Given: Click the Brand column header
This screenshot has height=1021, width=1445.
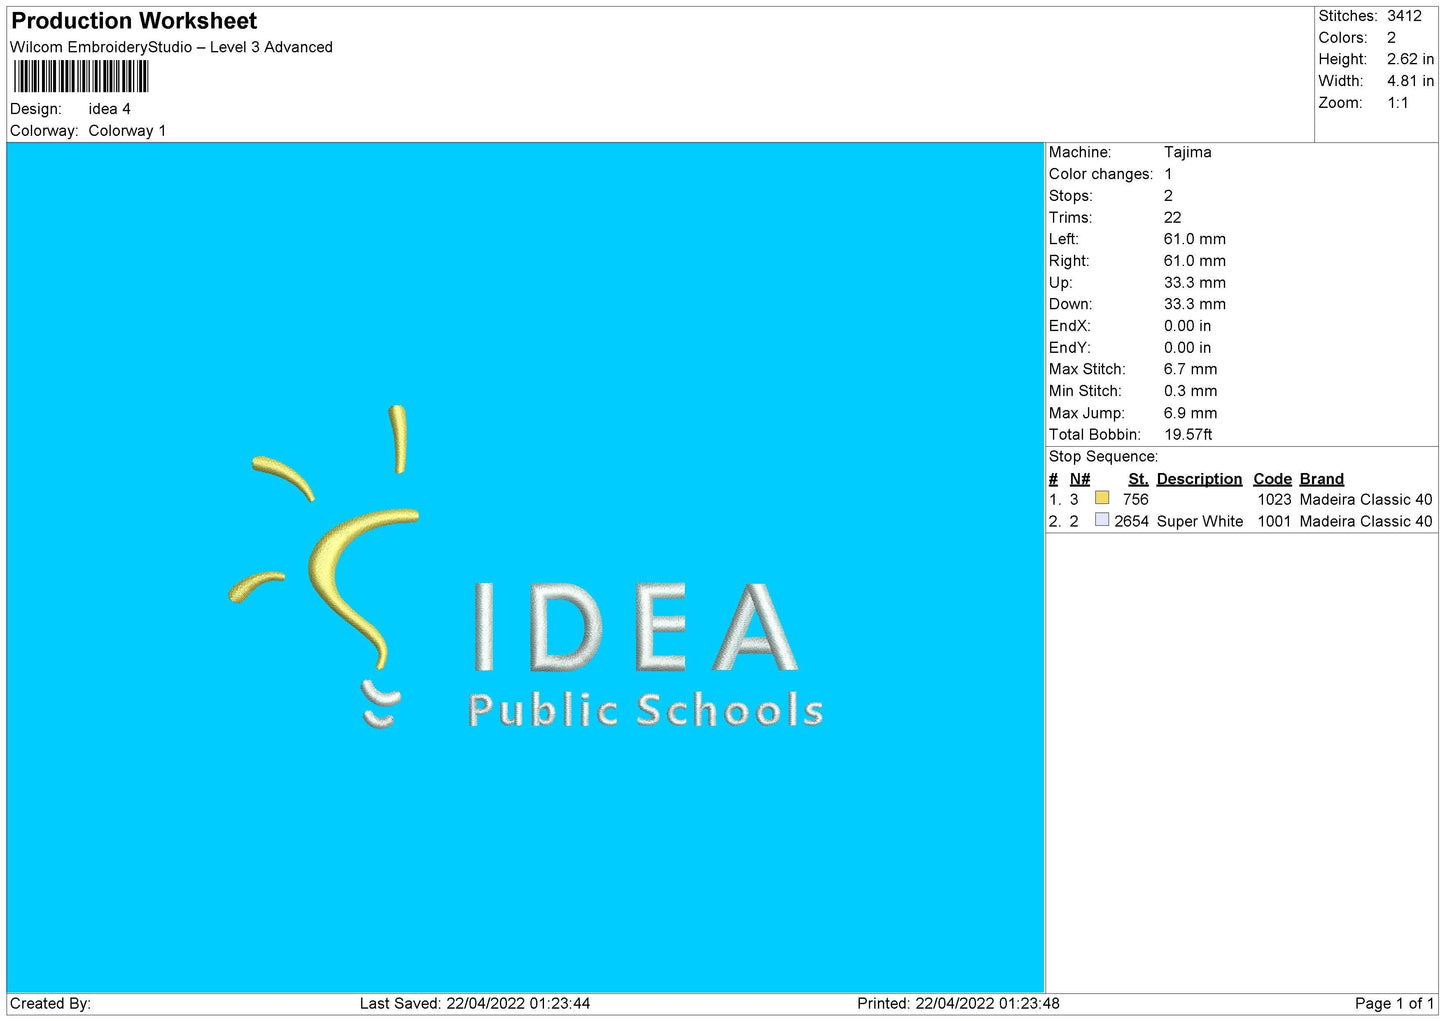Looking at the screenshot, I should 1321,479.
